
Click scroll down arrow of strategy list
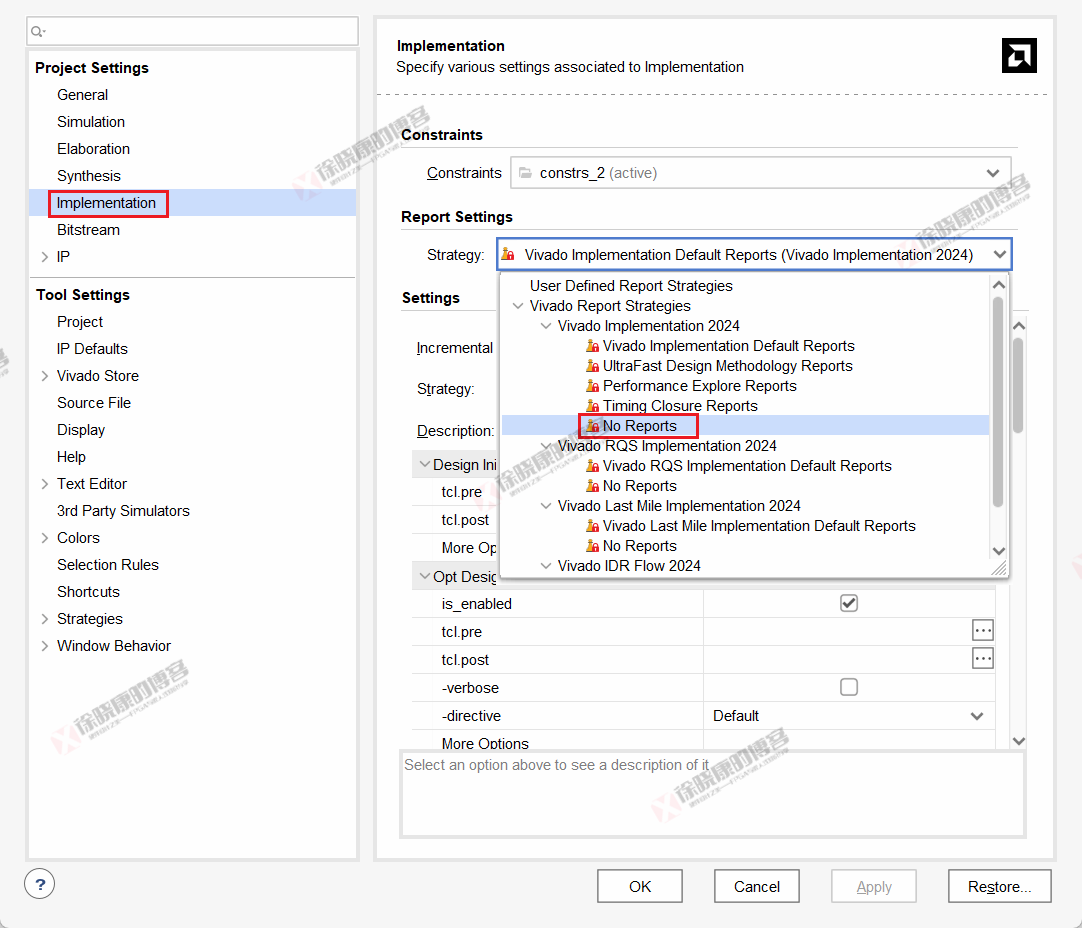click(x=998, y=551)
